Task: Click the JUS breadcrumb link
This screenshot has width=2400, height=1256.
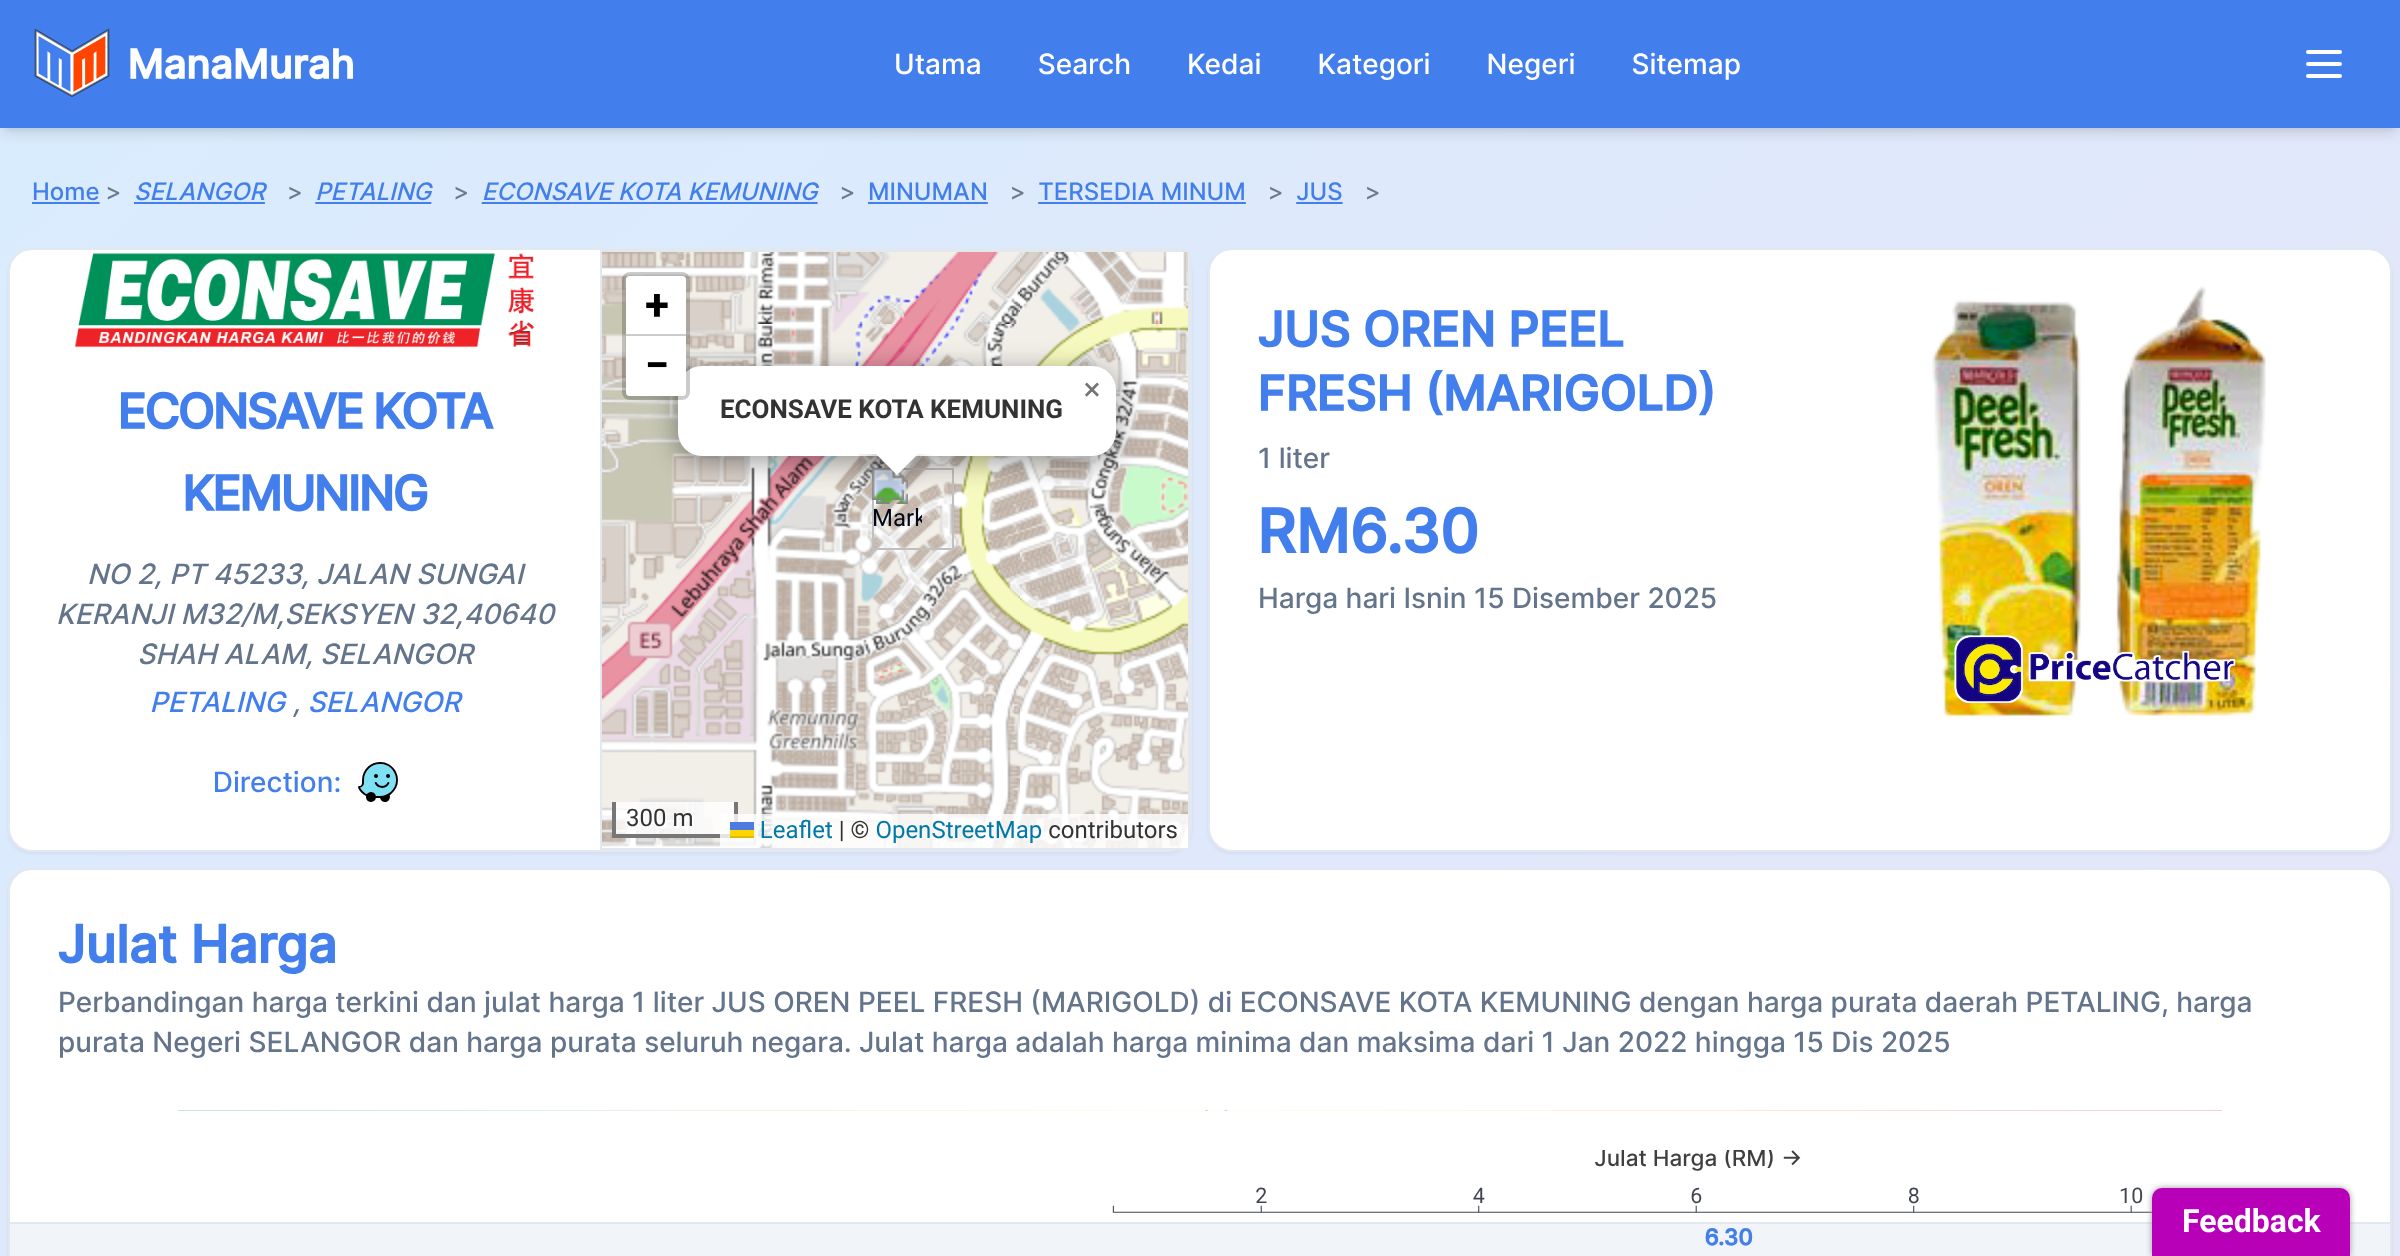Action: pos(1318,191)
